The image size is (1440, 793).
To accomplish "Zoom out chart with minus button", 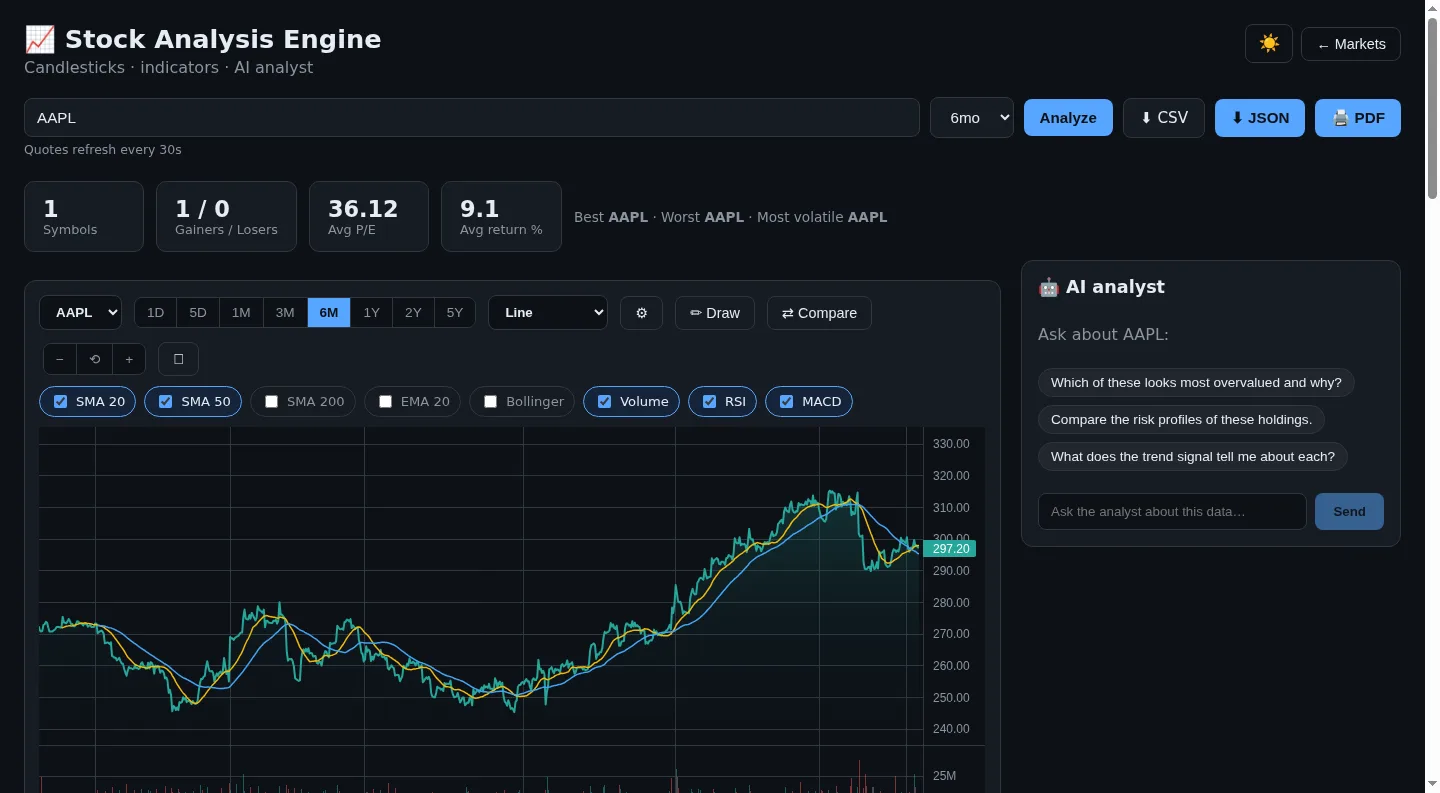I will pyautogui.click(x=60, y=359).
